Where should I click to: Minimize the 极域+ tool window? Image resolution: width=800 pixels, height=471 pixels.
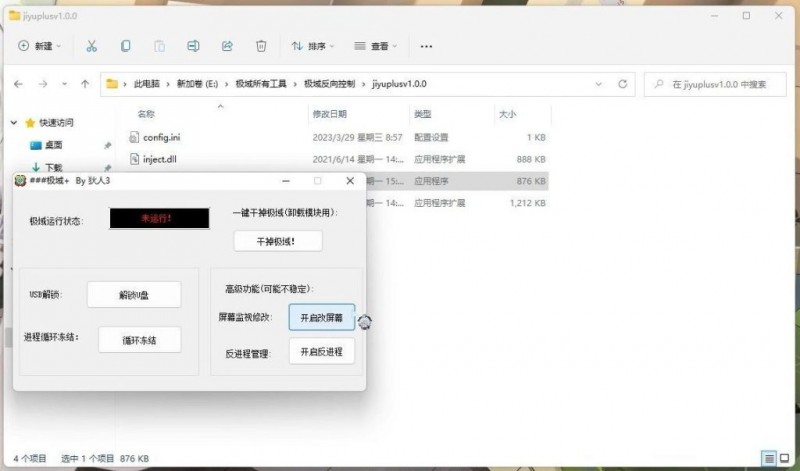(286, 181)
